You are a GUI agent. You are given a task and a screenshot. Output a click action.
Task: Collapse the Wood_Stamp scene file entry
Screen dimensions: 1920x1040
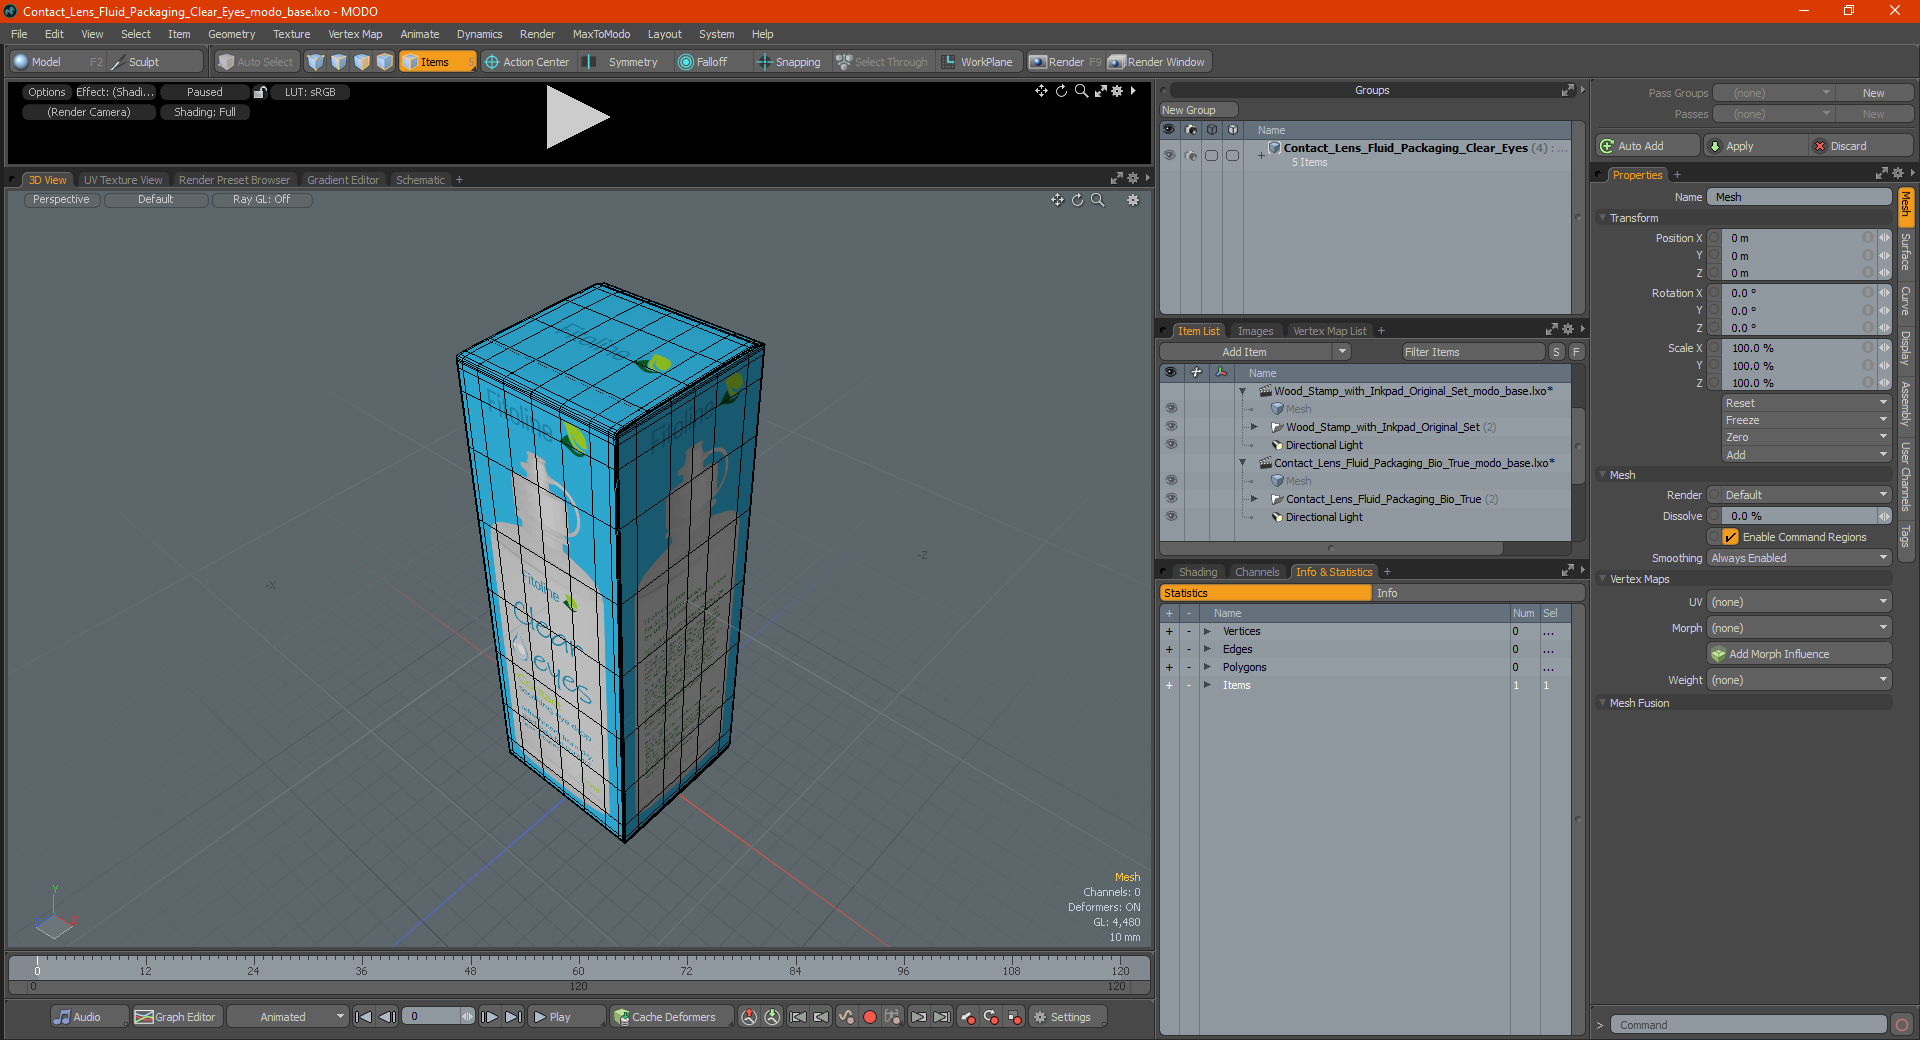click(1243, 391)
